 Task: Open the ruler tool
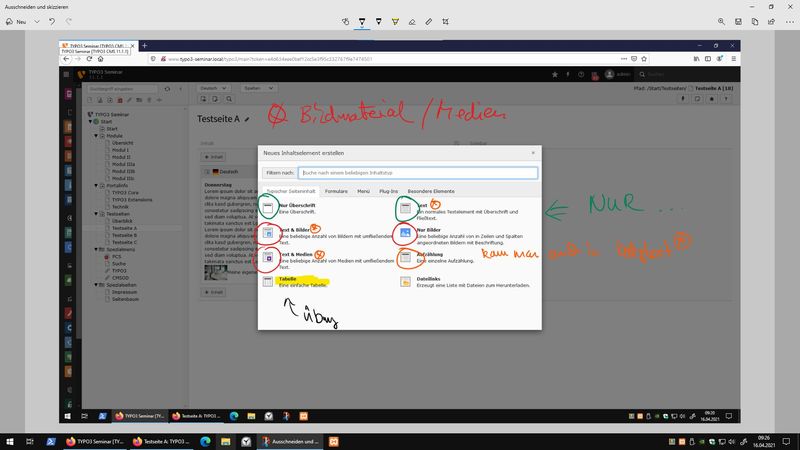coord(429,21)
